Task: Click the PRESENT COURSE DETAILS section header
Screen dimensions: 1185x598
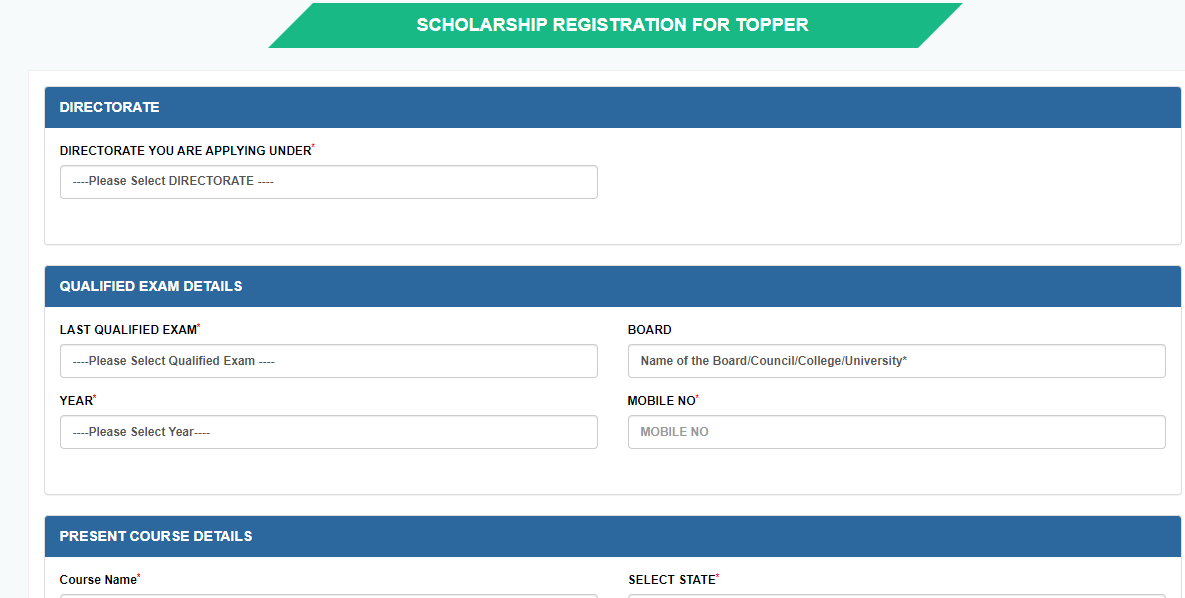Action: [613, 537]
